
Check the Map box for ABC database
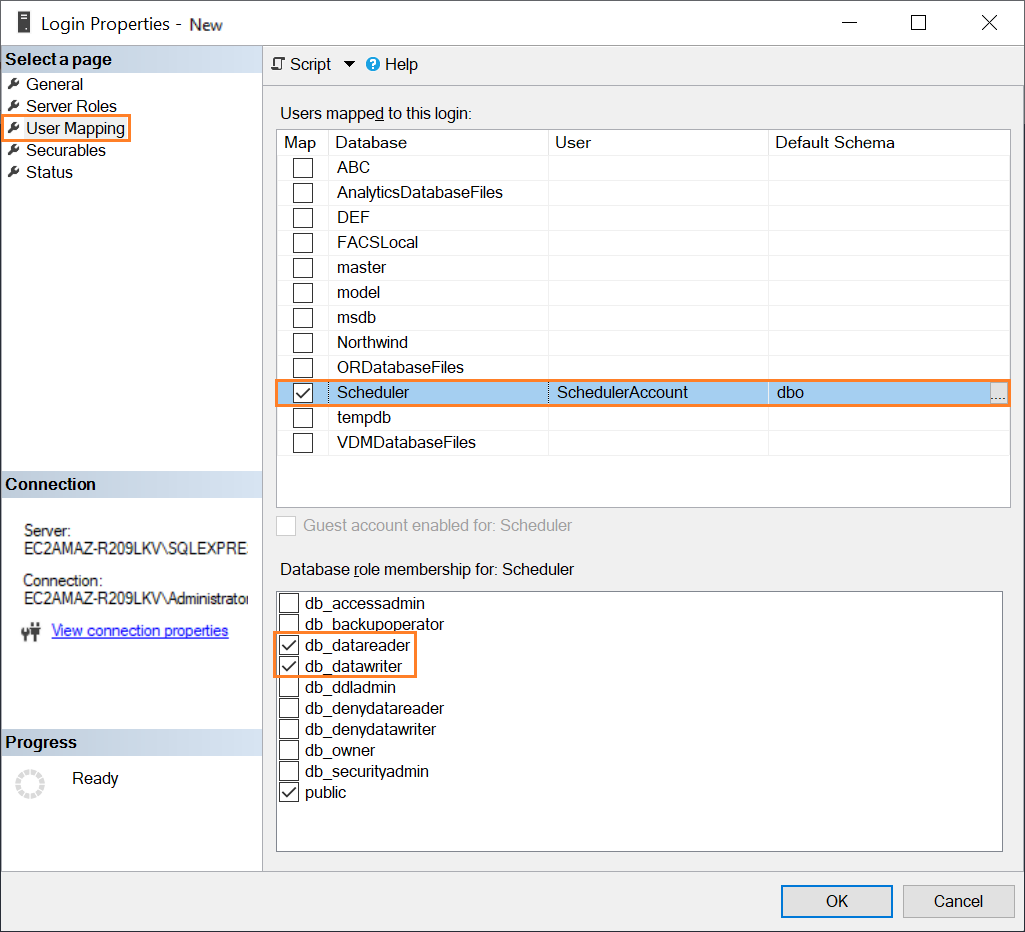[x=303, y=168]
